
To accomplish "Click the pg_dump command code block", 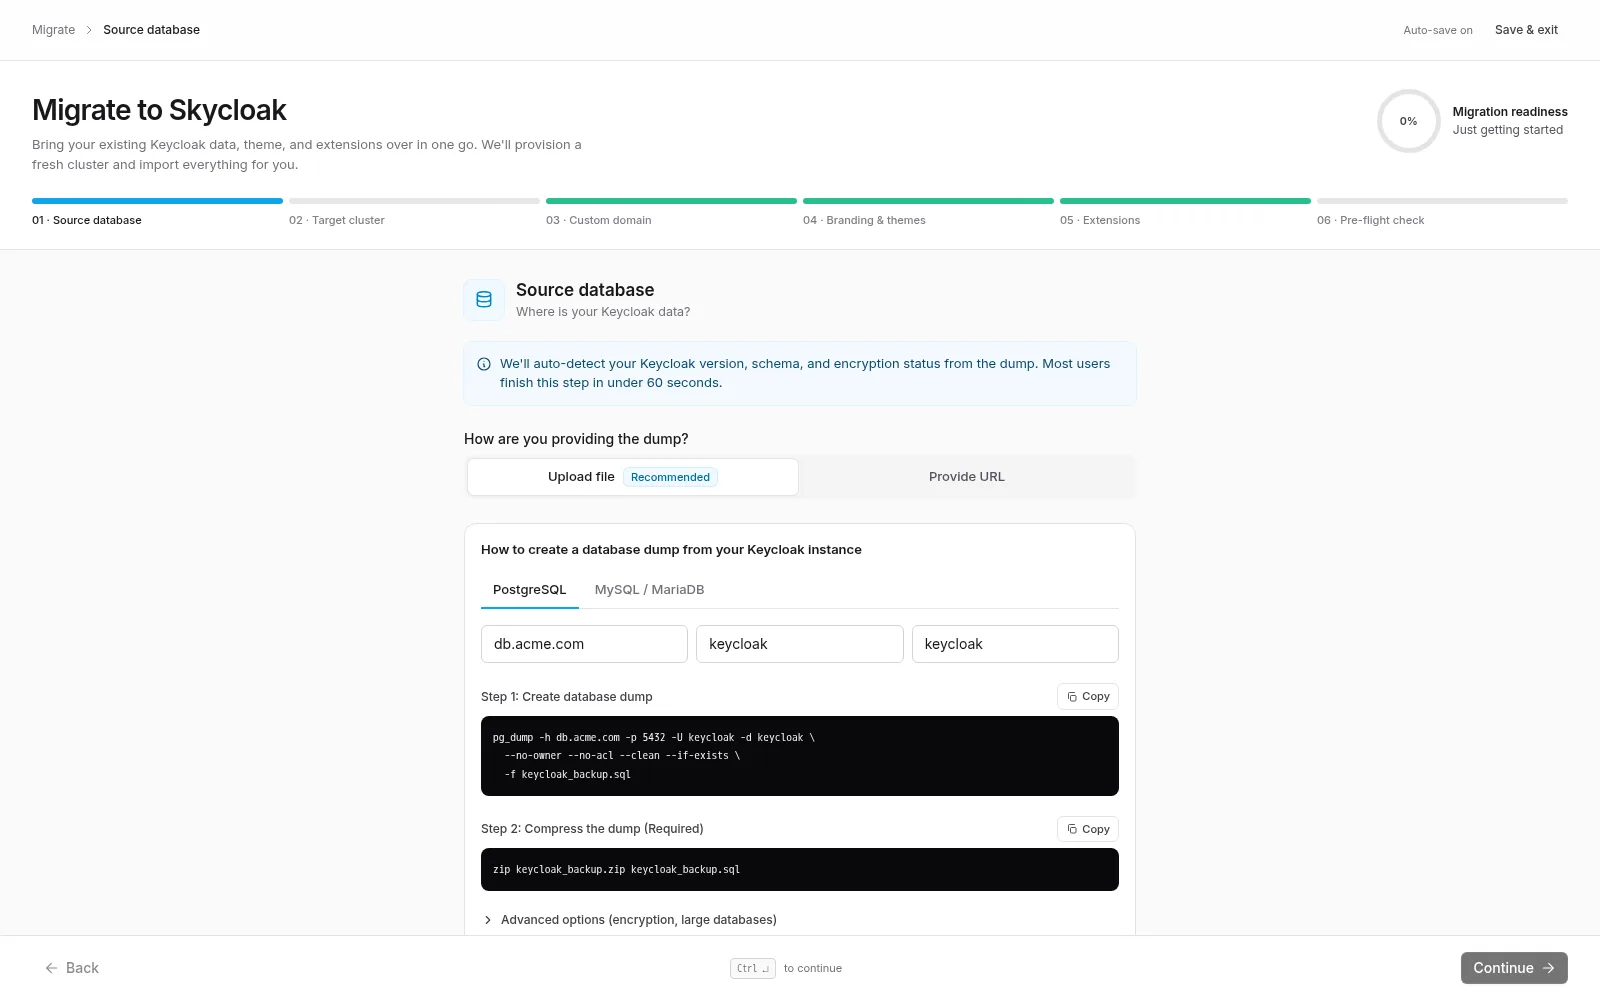I will [800, 756].
